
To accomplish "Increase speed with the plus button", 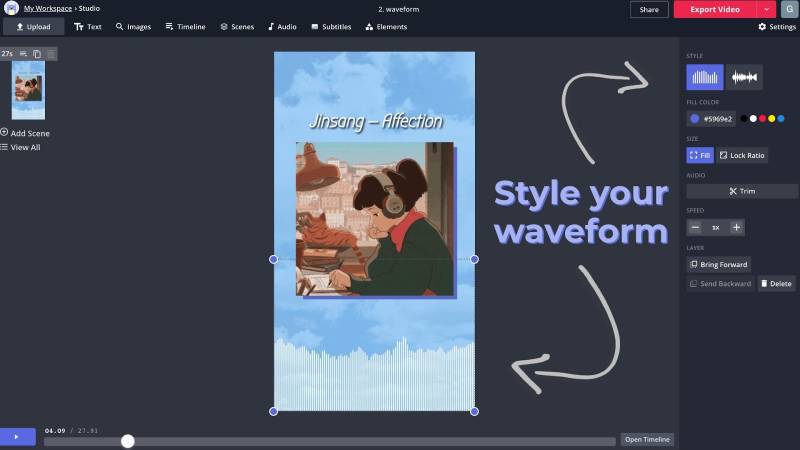I will pyautogui.click(x=736, y=228).
